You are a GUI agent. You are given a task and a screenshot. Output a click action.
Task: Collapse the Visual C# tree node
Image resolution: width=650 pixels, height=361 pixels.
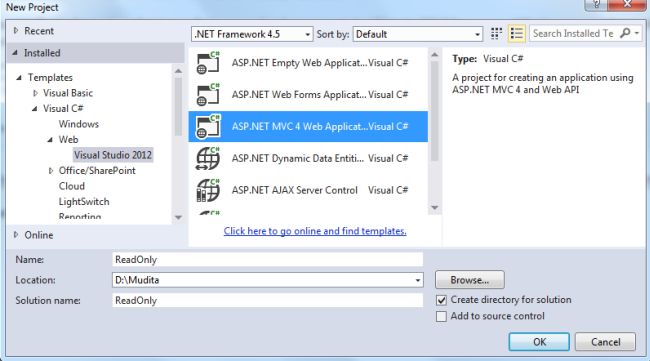[35, 109]
